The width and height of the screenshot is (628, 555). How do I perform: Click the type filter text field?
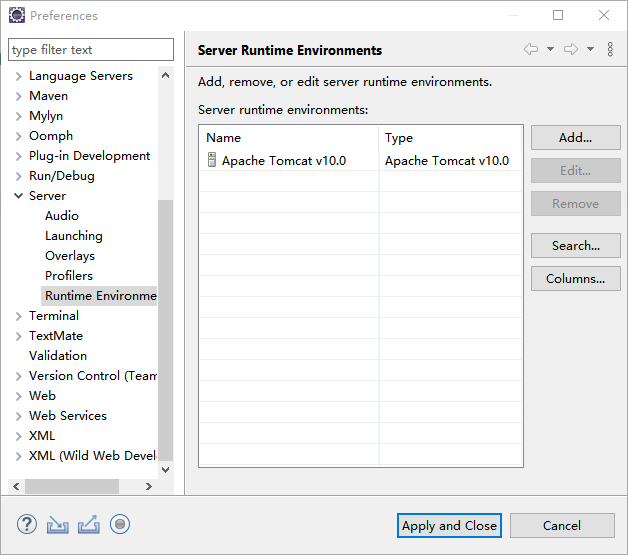click(91, 50)
